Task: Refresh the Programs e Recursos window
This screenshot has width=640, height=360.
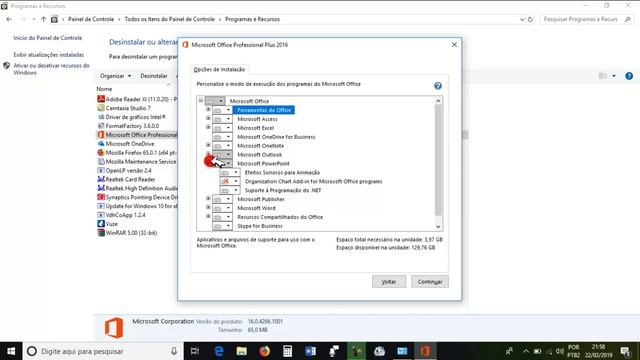Action: tap(530, 19)
